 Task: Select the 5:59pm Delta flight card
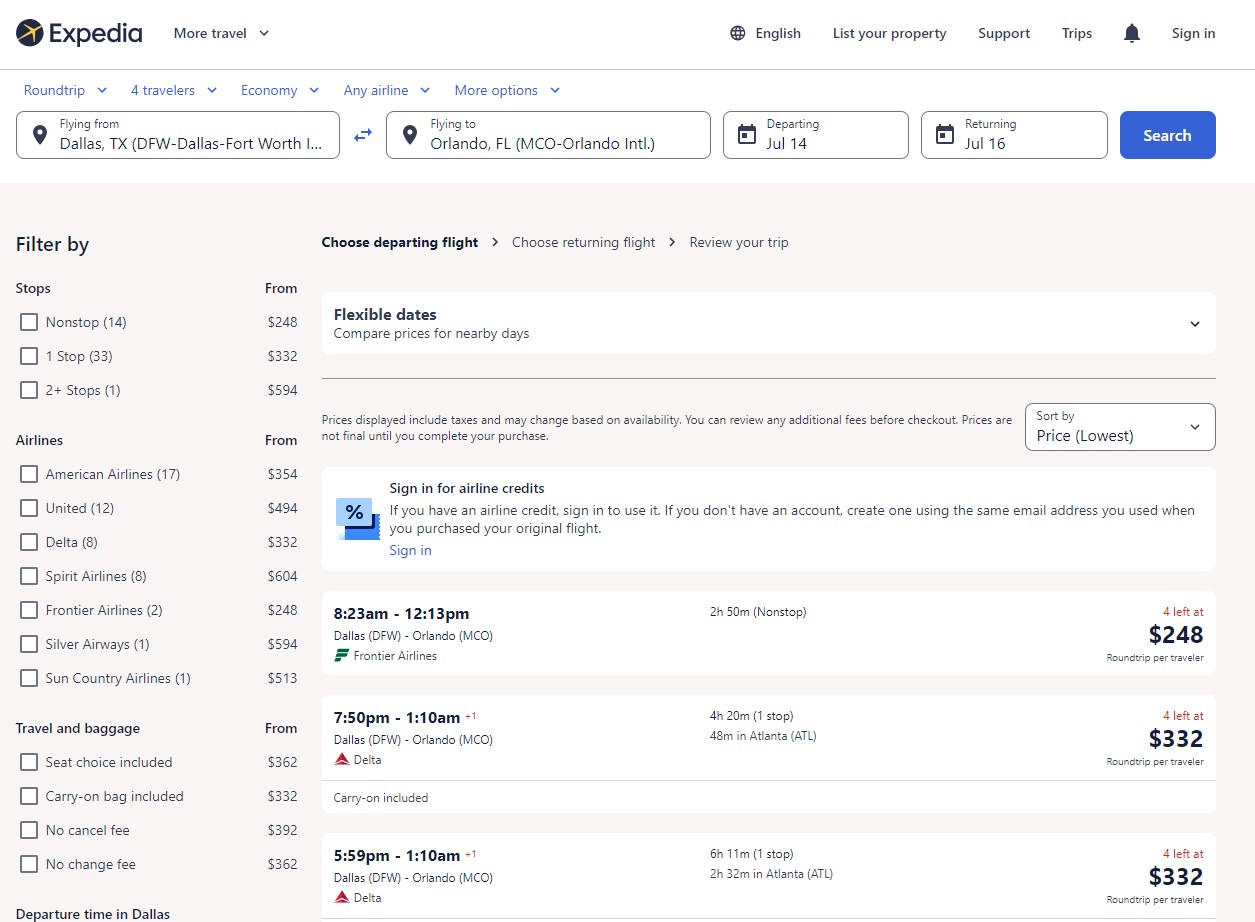(769, 877)
